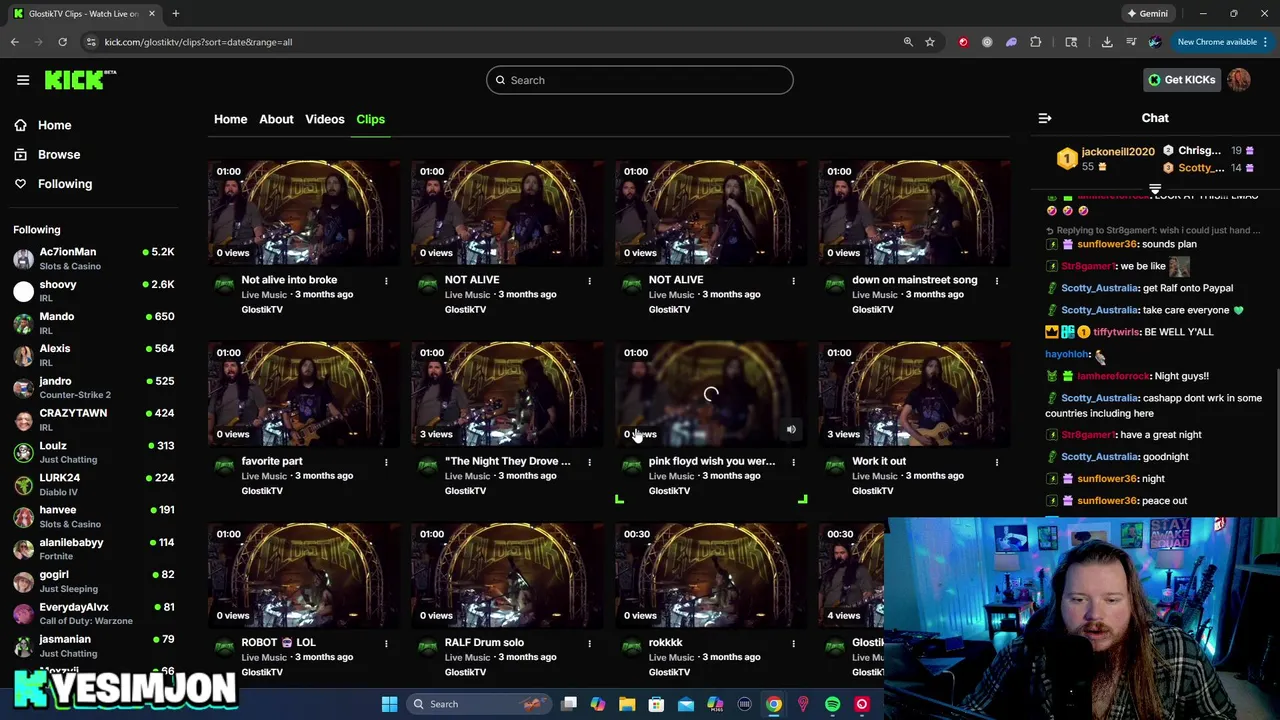Click the ROBOT LOL clip title
This screenshot has width=1280, height=720.
point(278,643)
